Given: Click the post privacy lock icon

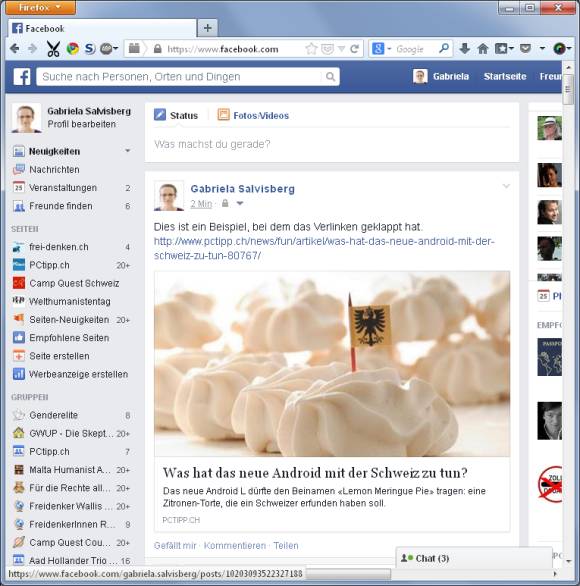Looking at the screenshot, I should click(225, 203).
